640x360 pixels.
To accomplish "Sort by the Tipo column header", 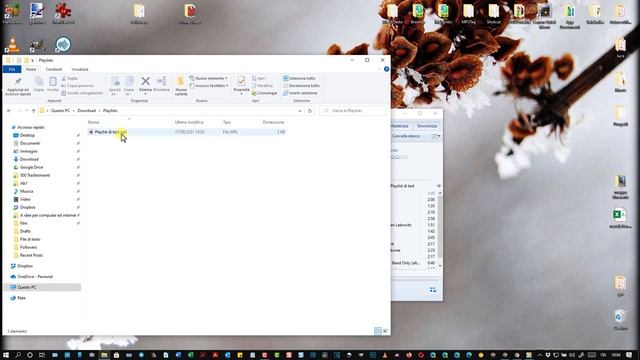I will pyautogui.click(x=227, y=122).
